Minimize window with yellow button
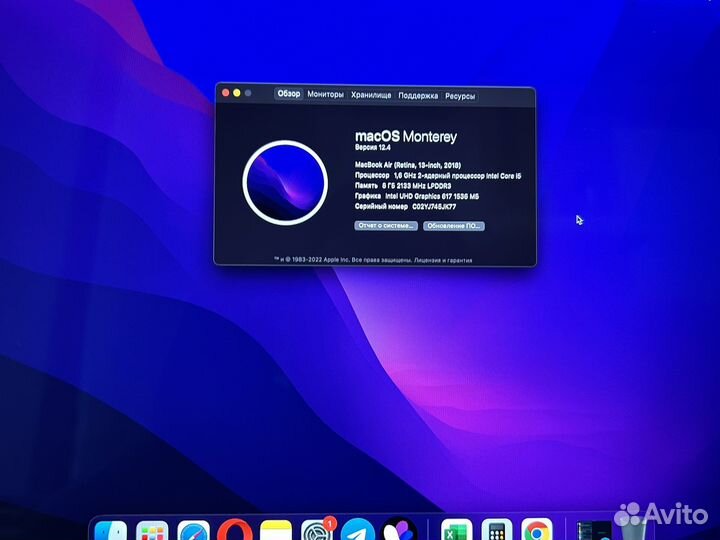 236,93
